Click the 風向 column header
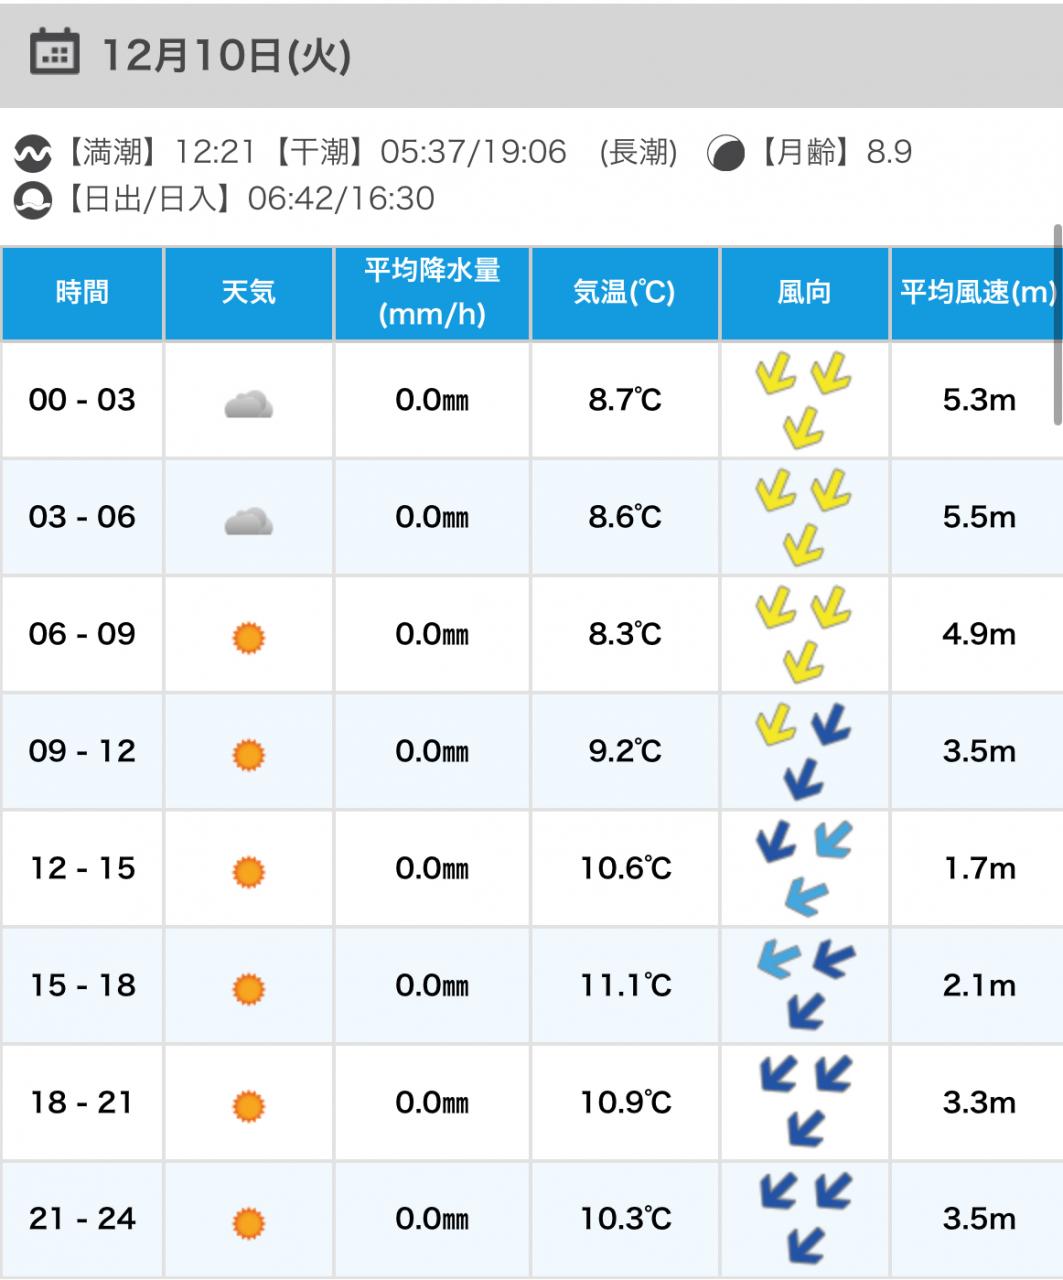The height and width of the screenshot is (1280, 1063). tap(804, 293)
